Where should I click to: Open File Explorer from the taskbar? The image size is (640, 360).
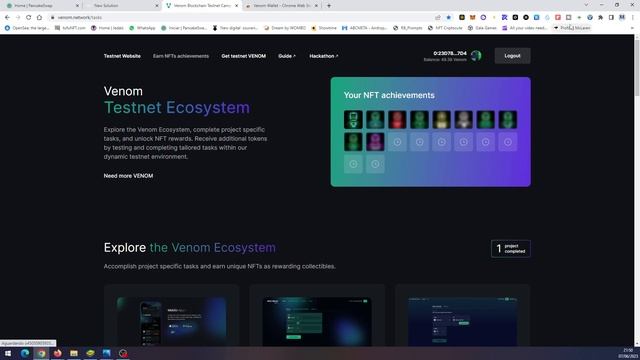coord(74,353)
